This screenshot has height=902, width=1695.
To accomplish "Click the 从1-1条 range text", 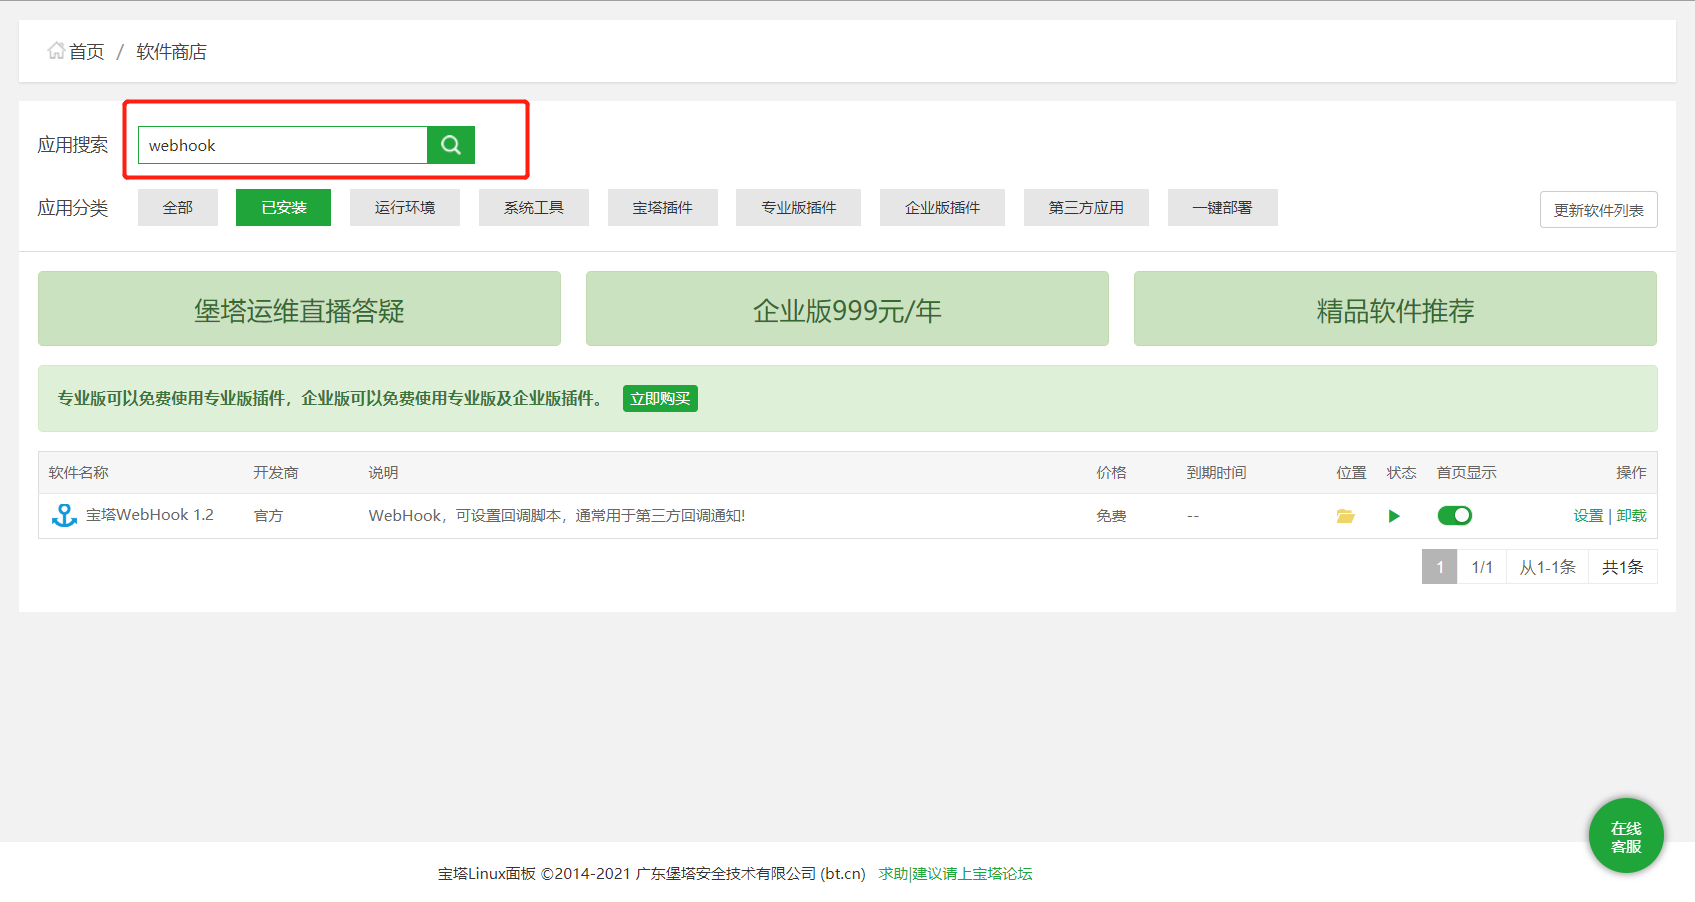I will coord(1547,567).
